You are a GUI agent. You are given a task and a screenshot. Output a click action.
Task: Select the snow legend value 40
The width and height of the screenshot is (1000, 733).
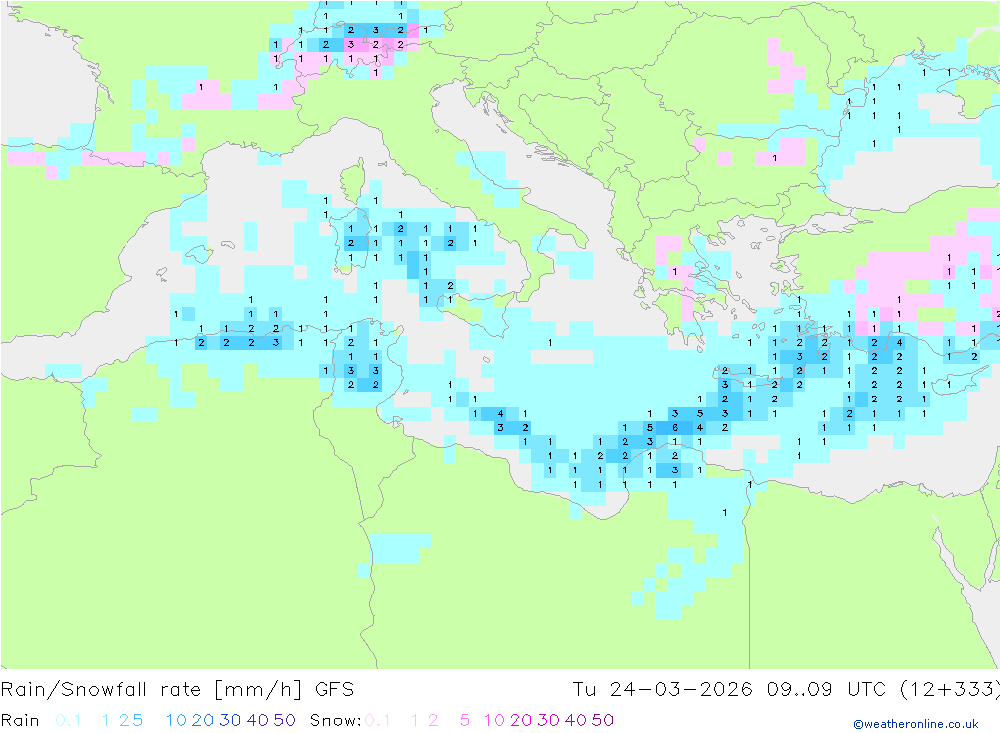(576, 720)
